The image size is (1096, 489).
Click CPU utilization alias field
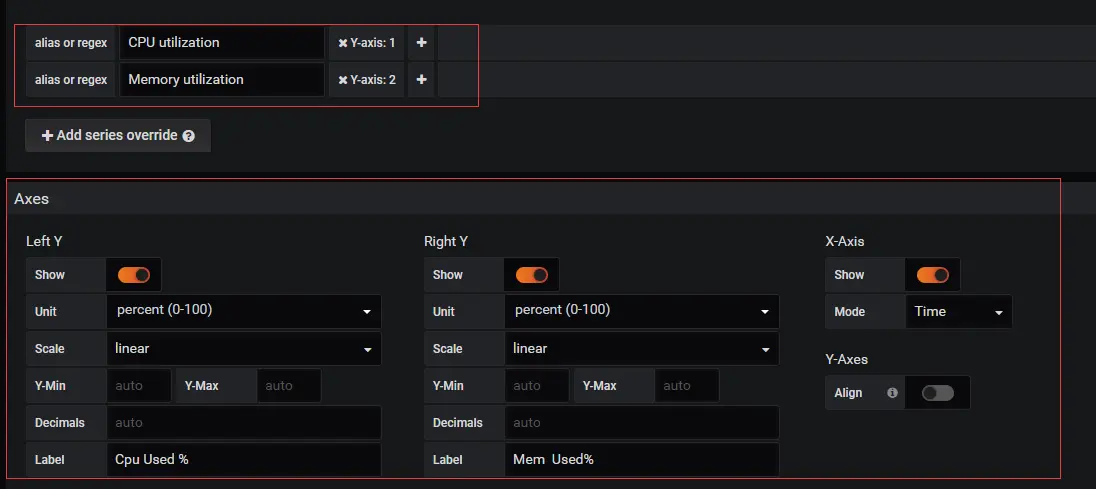pos(221,43)
